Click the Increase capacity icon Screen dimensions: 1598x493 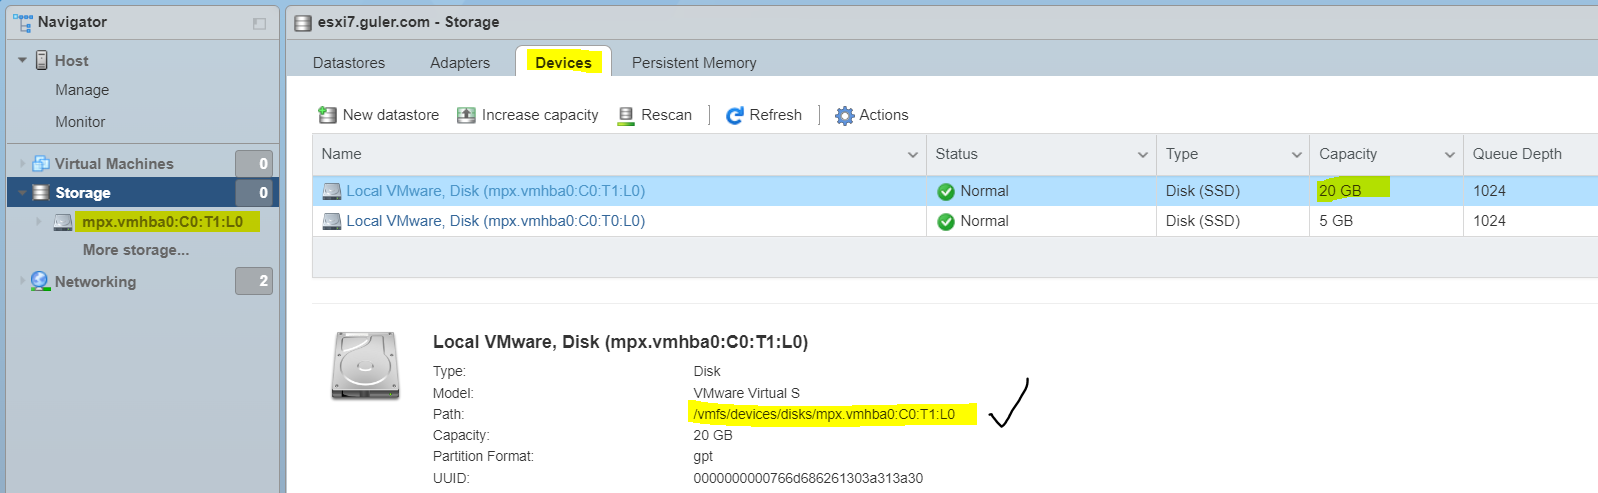[466, 115]
